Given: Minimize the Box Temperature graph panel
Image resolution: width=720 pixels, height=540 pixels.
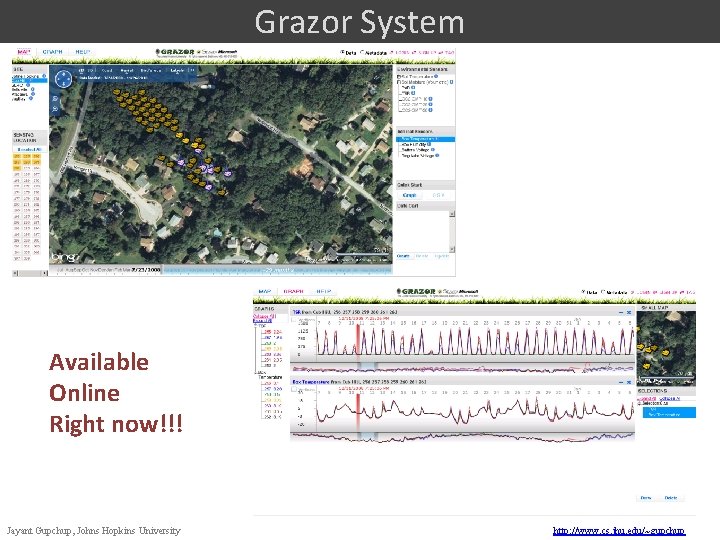Looking at the screenshot, I should pyautogui.click(x=621, y=382).
